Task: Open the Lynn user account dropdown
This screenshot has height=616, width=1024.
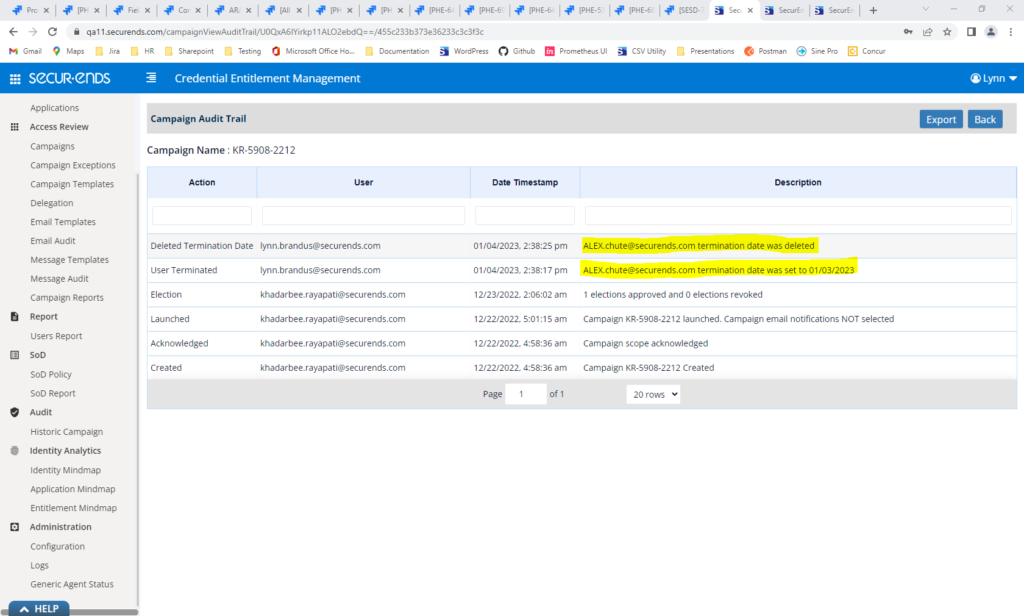Action: (x=993, y=78)
